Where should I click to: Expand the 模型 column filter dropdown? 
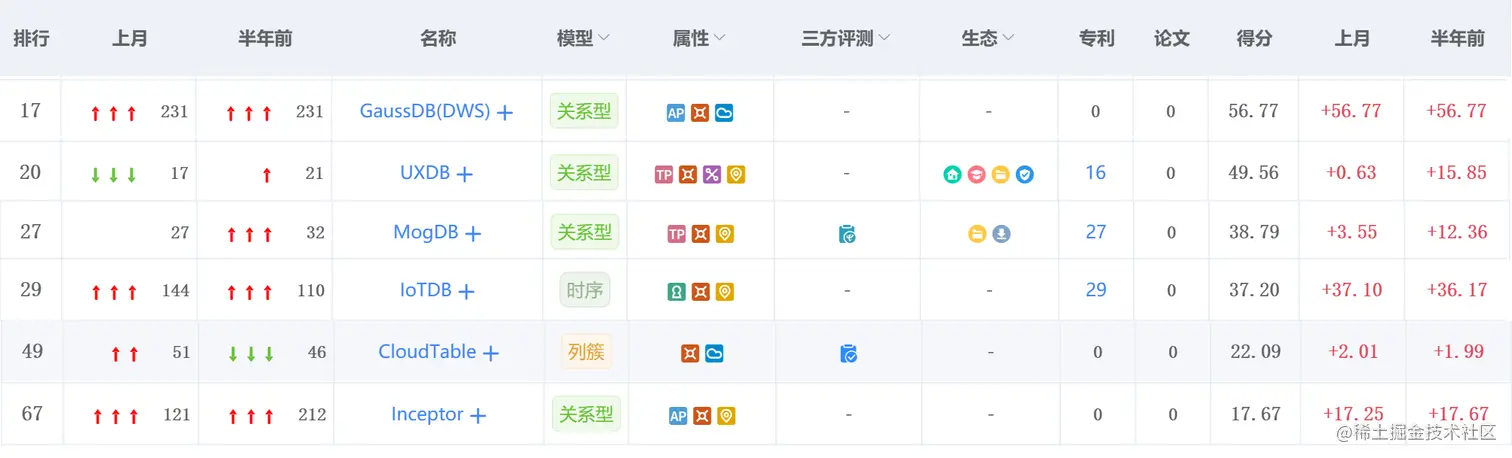[x=604, y=38]
